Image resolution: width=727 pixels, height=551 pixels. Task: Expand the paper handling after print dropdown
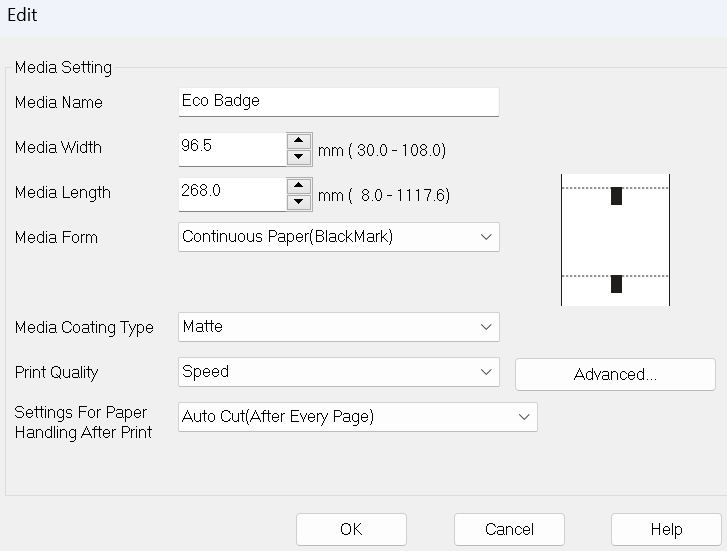(357, 417)
